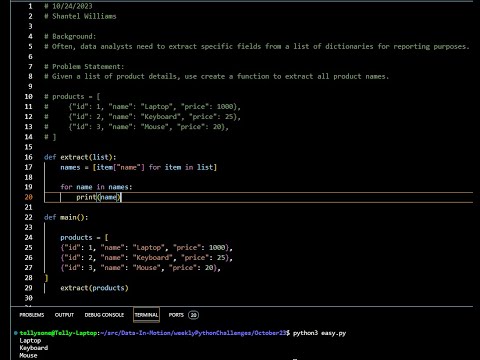Click line number 20 in the gutter
The image size is (480, 360).
point(29,197)
